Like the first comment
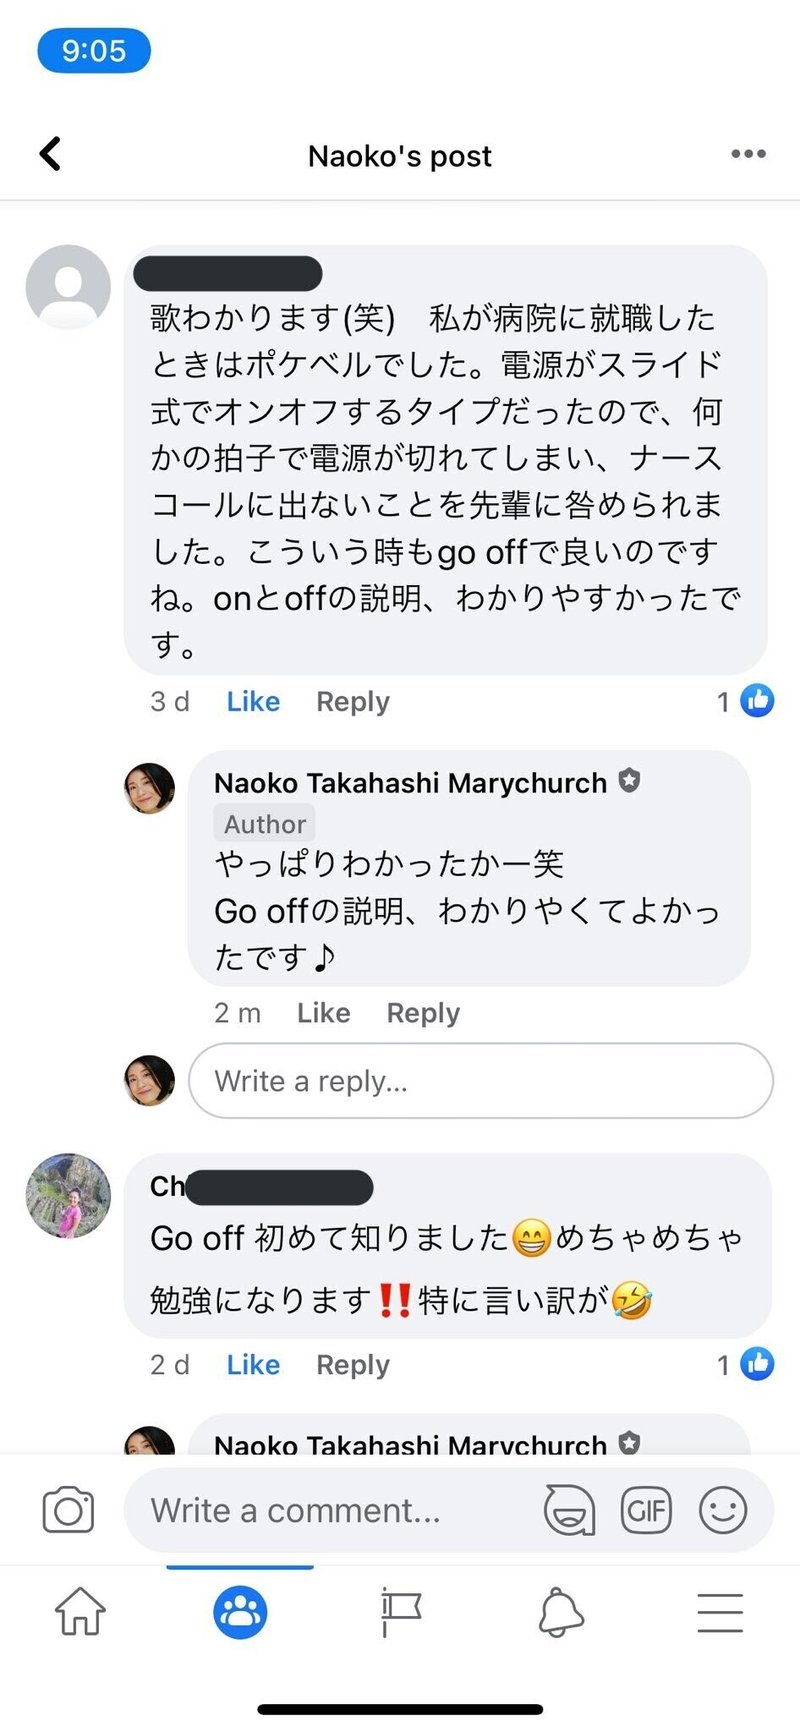Viewport: 800px width, 1732px height. pos(252,701)
